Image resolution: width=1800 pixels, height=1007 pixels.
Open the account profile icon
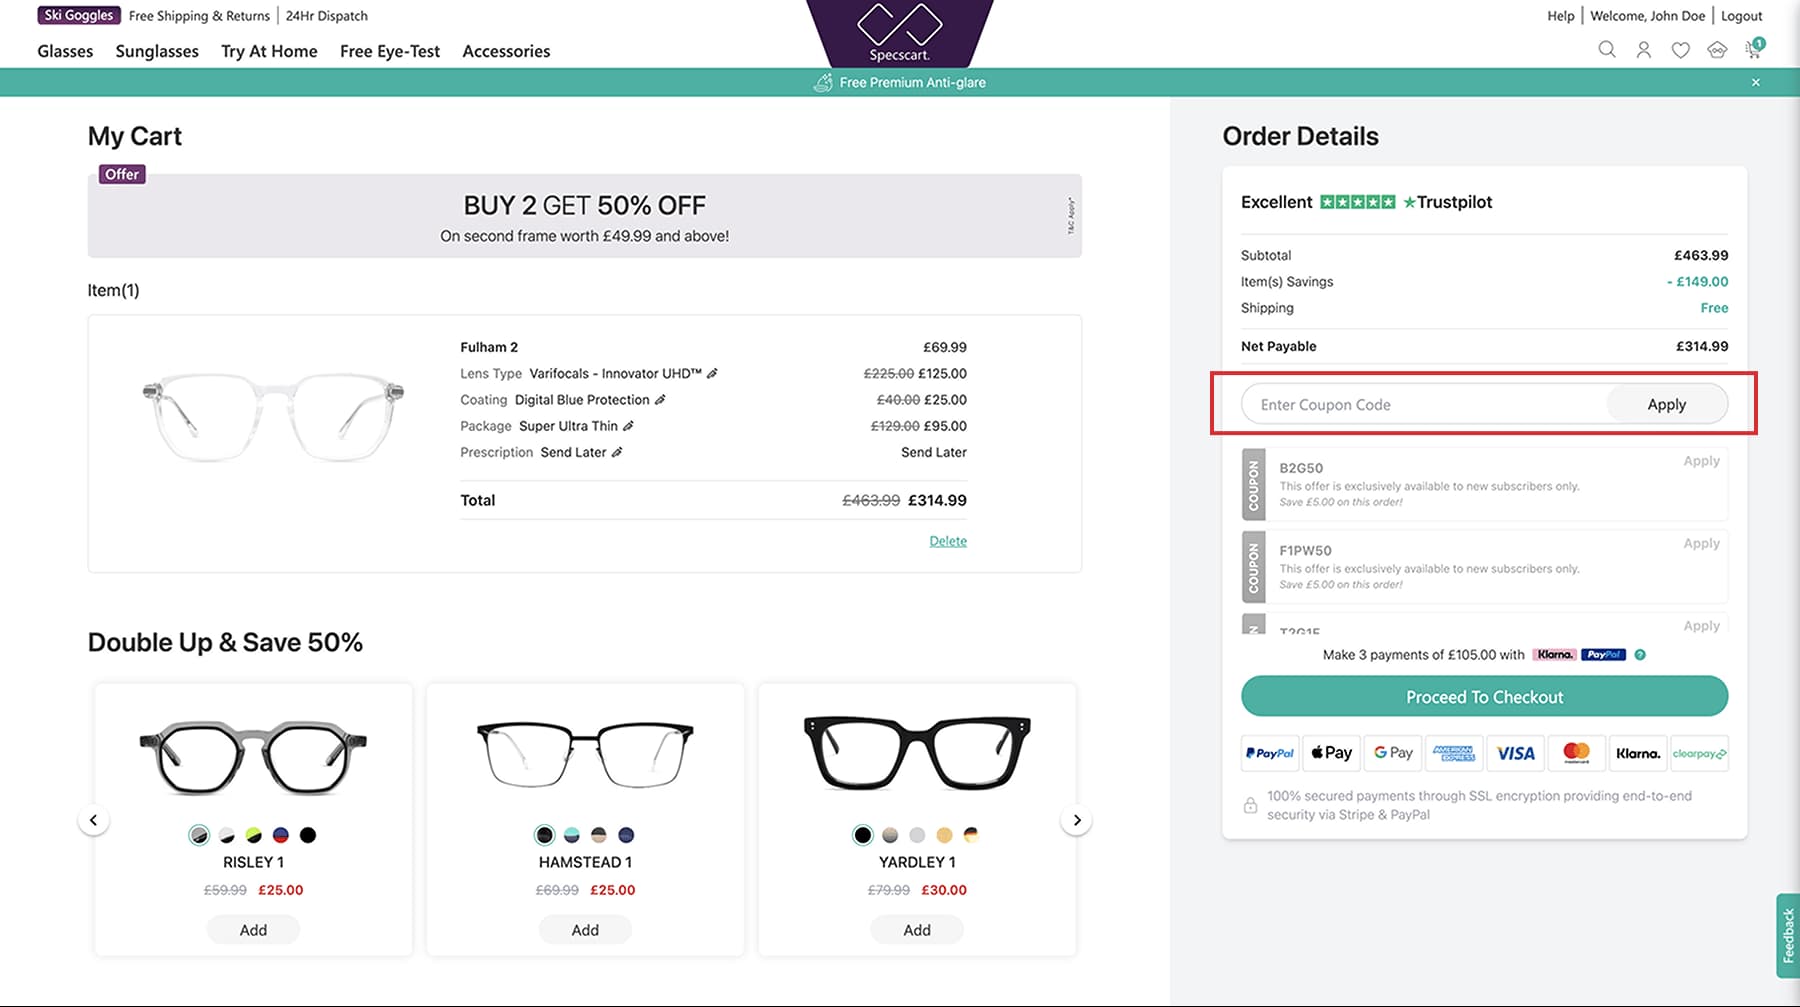(1643, 49)
